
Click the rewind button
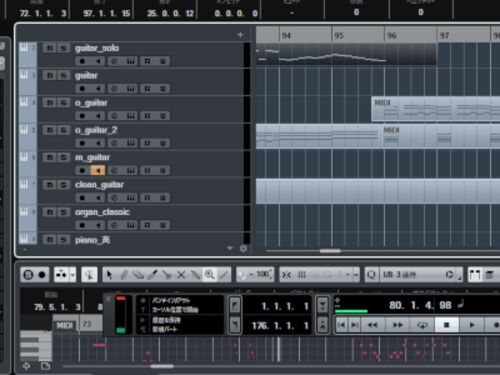(372, 325)
